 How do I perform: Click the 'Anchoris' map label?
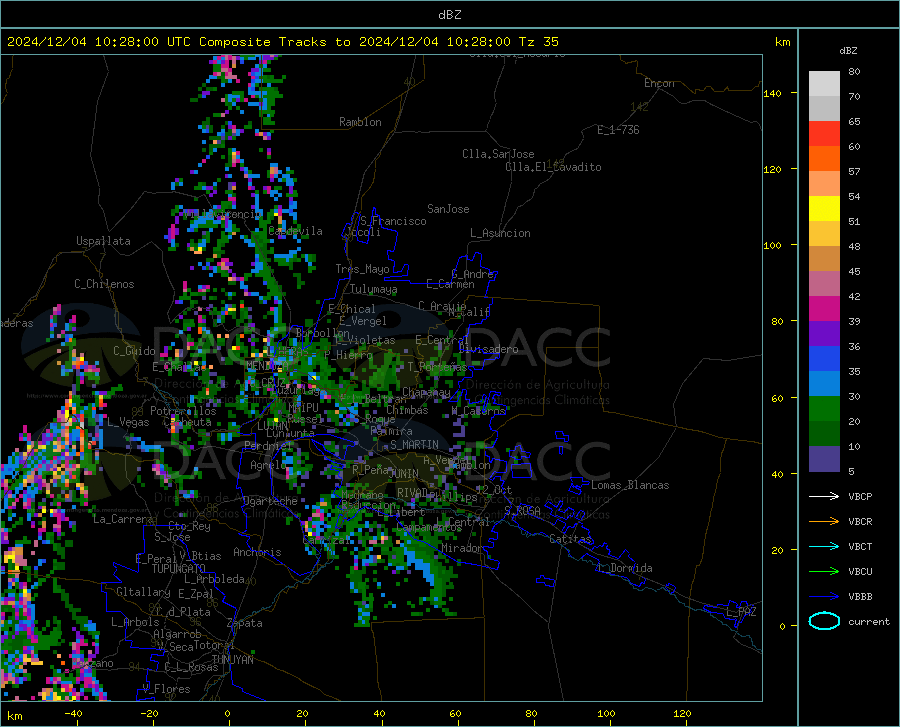pos(257,552)
